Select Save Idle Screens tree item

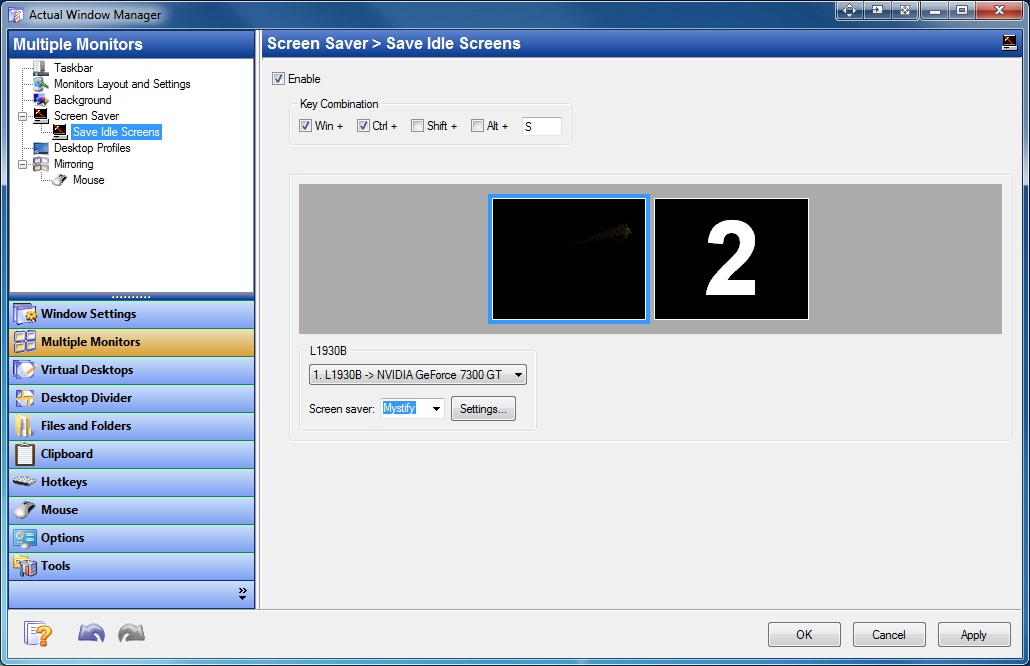click(116, 132)
